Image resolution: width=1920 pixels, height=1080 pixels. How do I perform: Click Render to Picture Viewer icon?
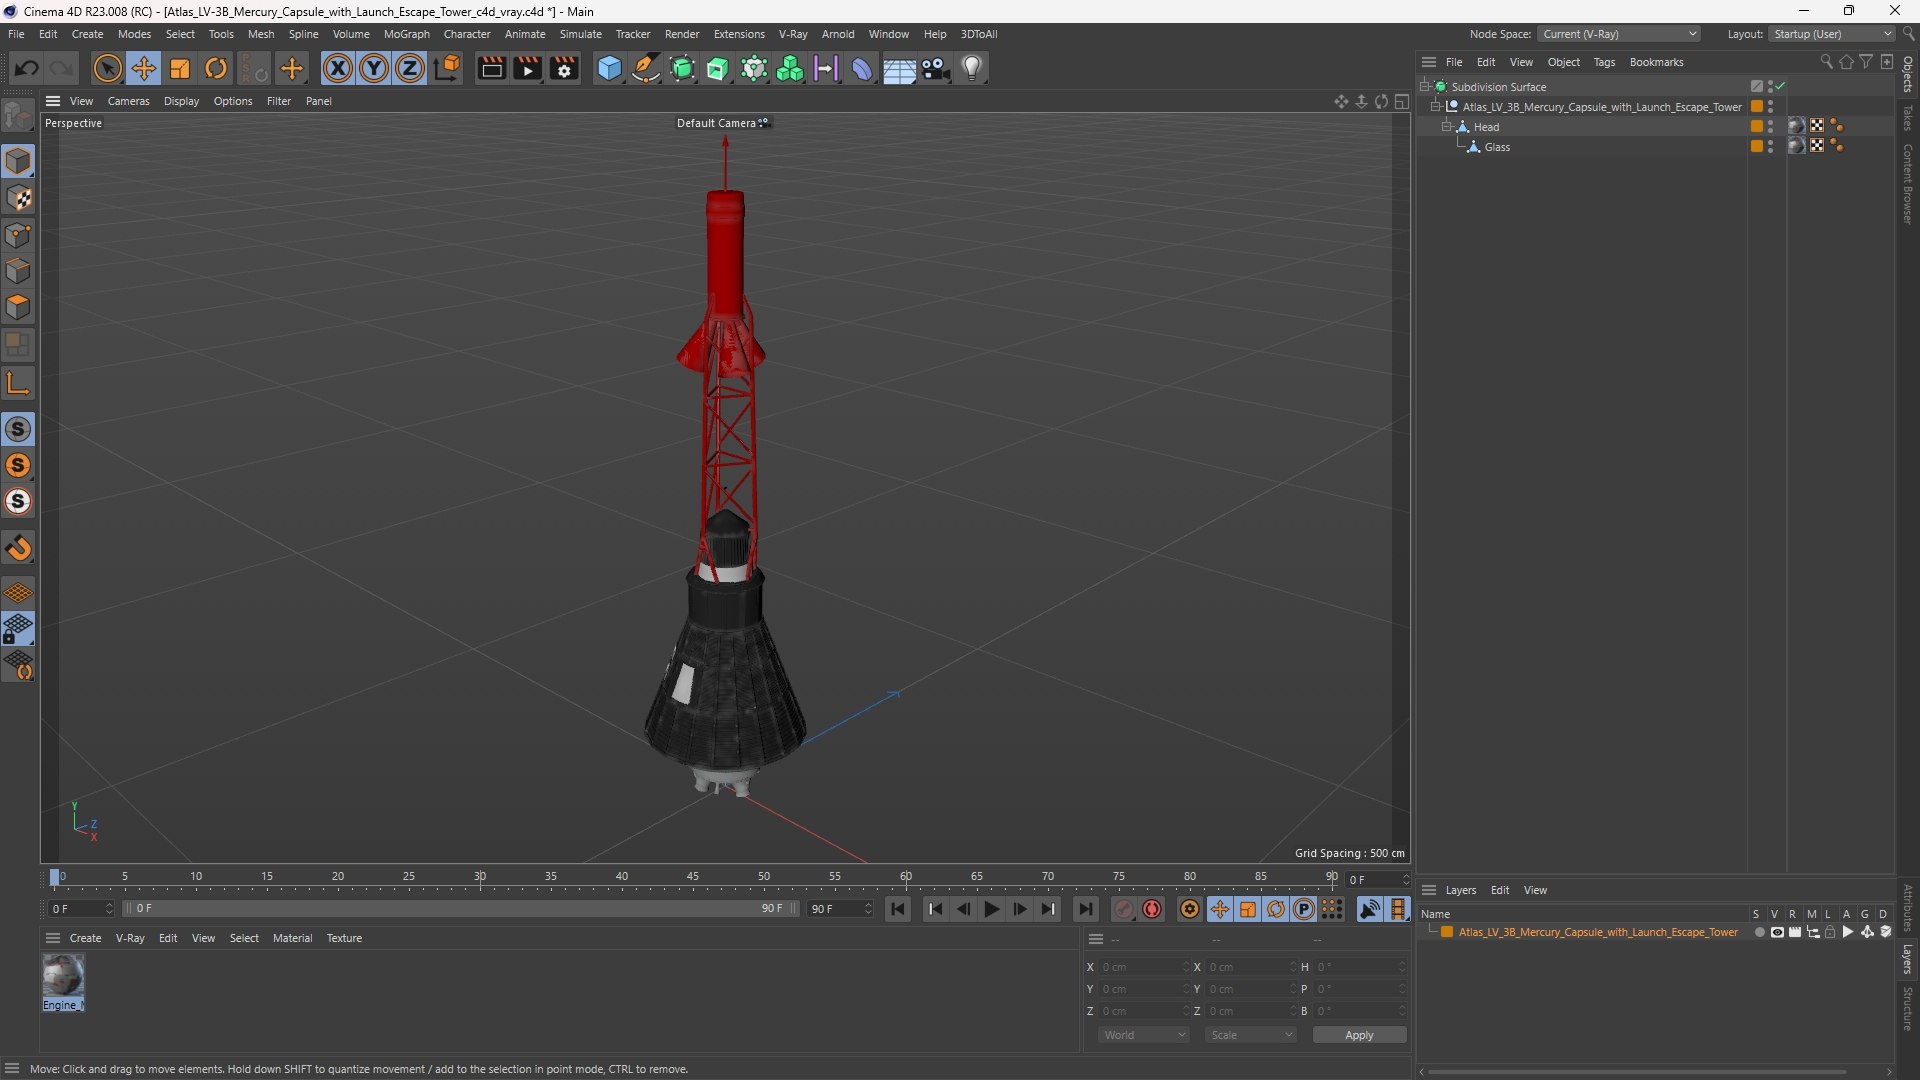(x=527, y=68)
